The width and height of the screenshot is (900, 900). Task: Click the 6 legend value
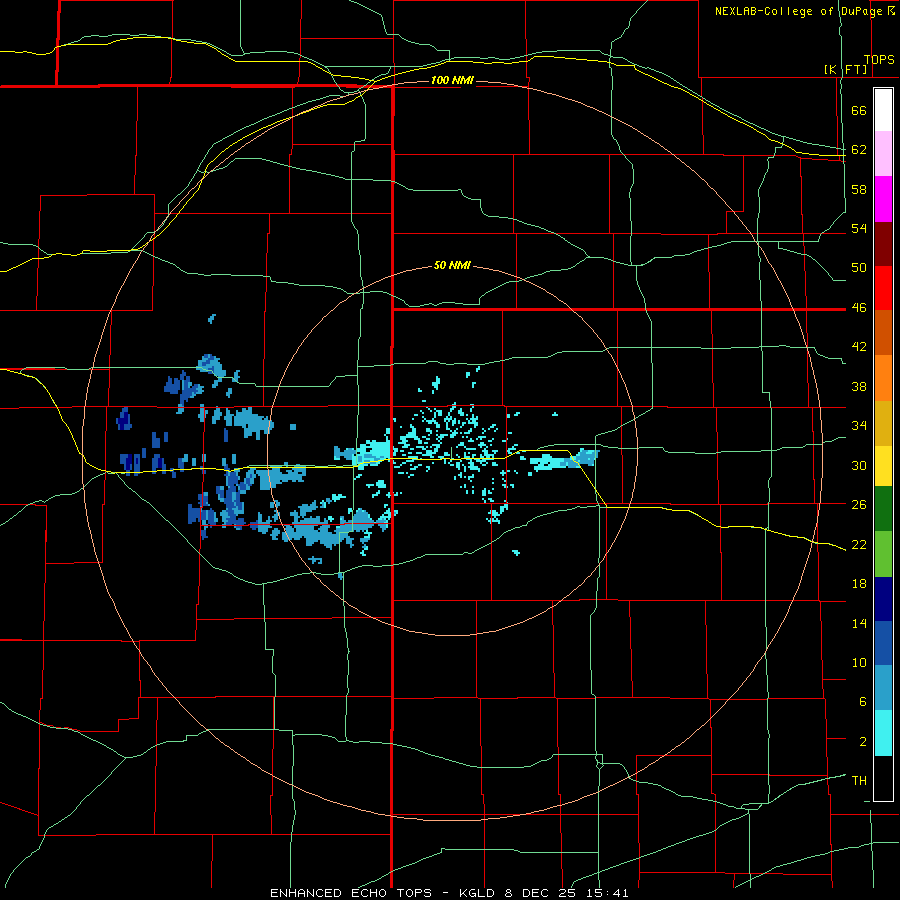point(863,702)
